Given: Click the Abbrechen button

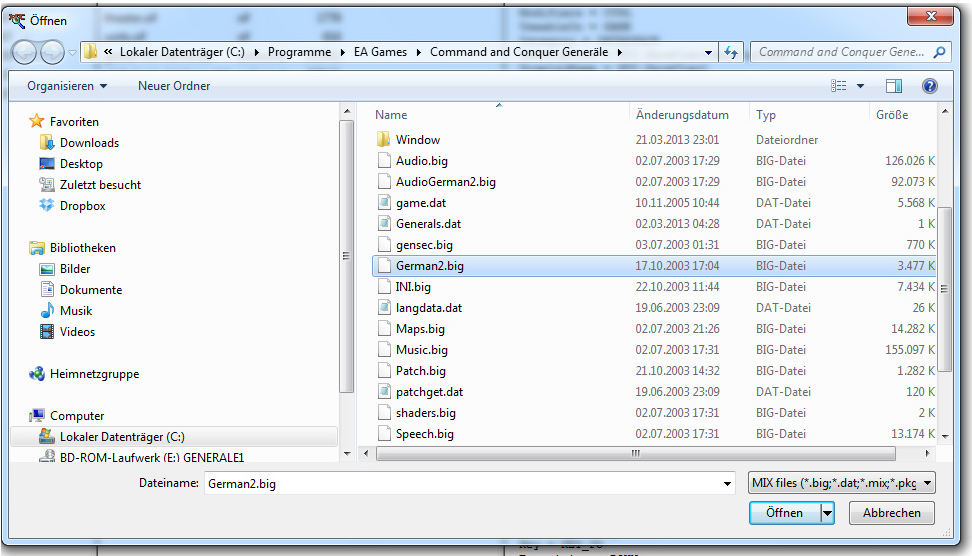Looking at the screenshot, I should coord(891,513).
